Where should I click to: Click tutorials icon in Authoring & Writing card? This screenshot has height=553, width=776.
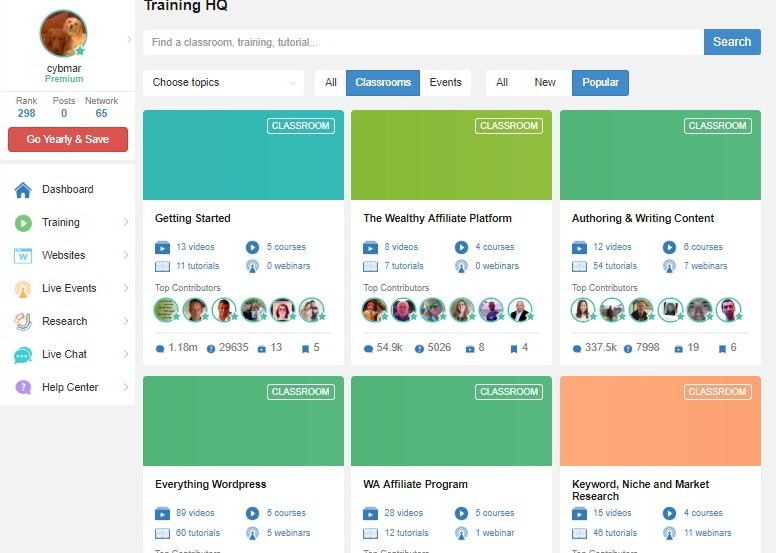(x=579, y=266)
